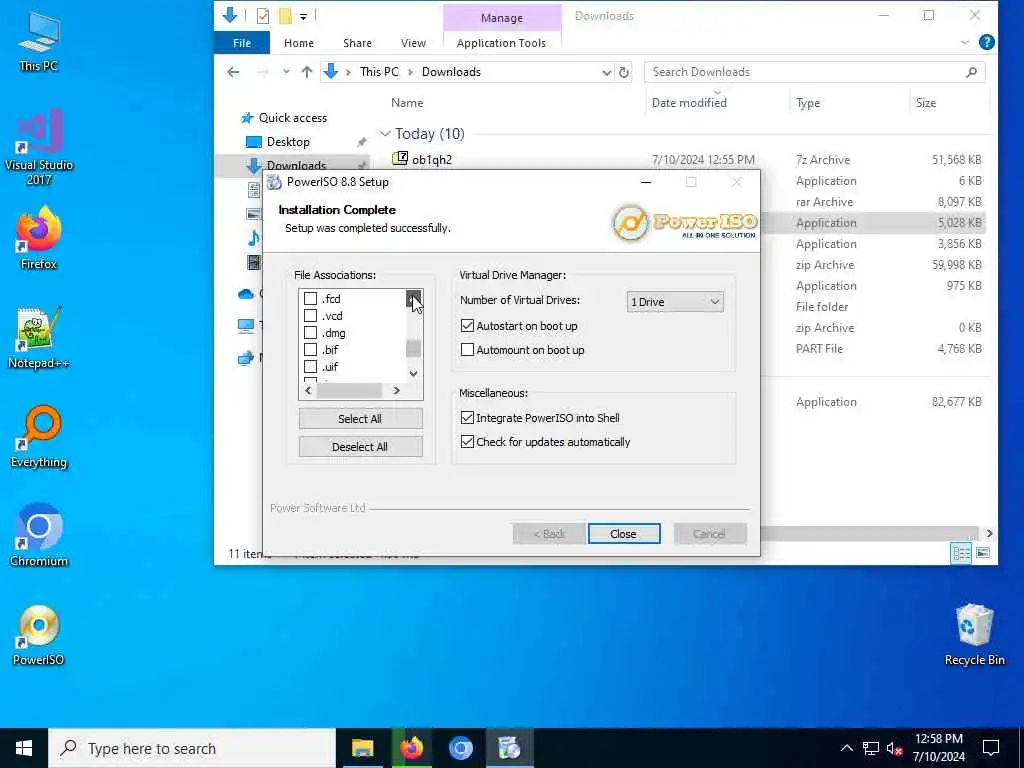Click the taskbar search box

[x=192, y=748]
